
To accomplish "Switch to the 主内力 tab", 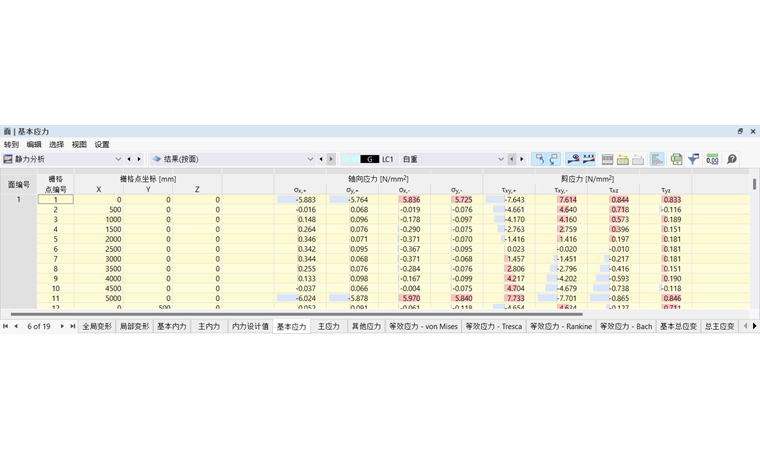I will click(x=209, y=326).
